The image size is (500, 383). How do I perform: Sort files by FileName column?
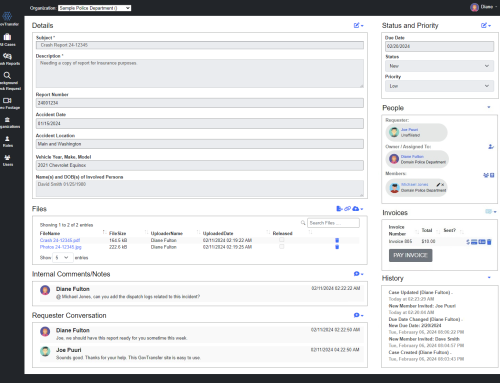[x=50, y=233]
